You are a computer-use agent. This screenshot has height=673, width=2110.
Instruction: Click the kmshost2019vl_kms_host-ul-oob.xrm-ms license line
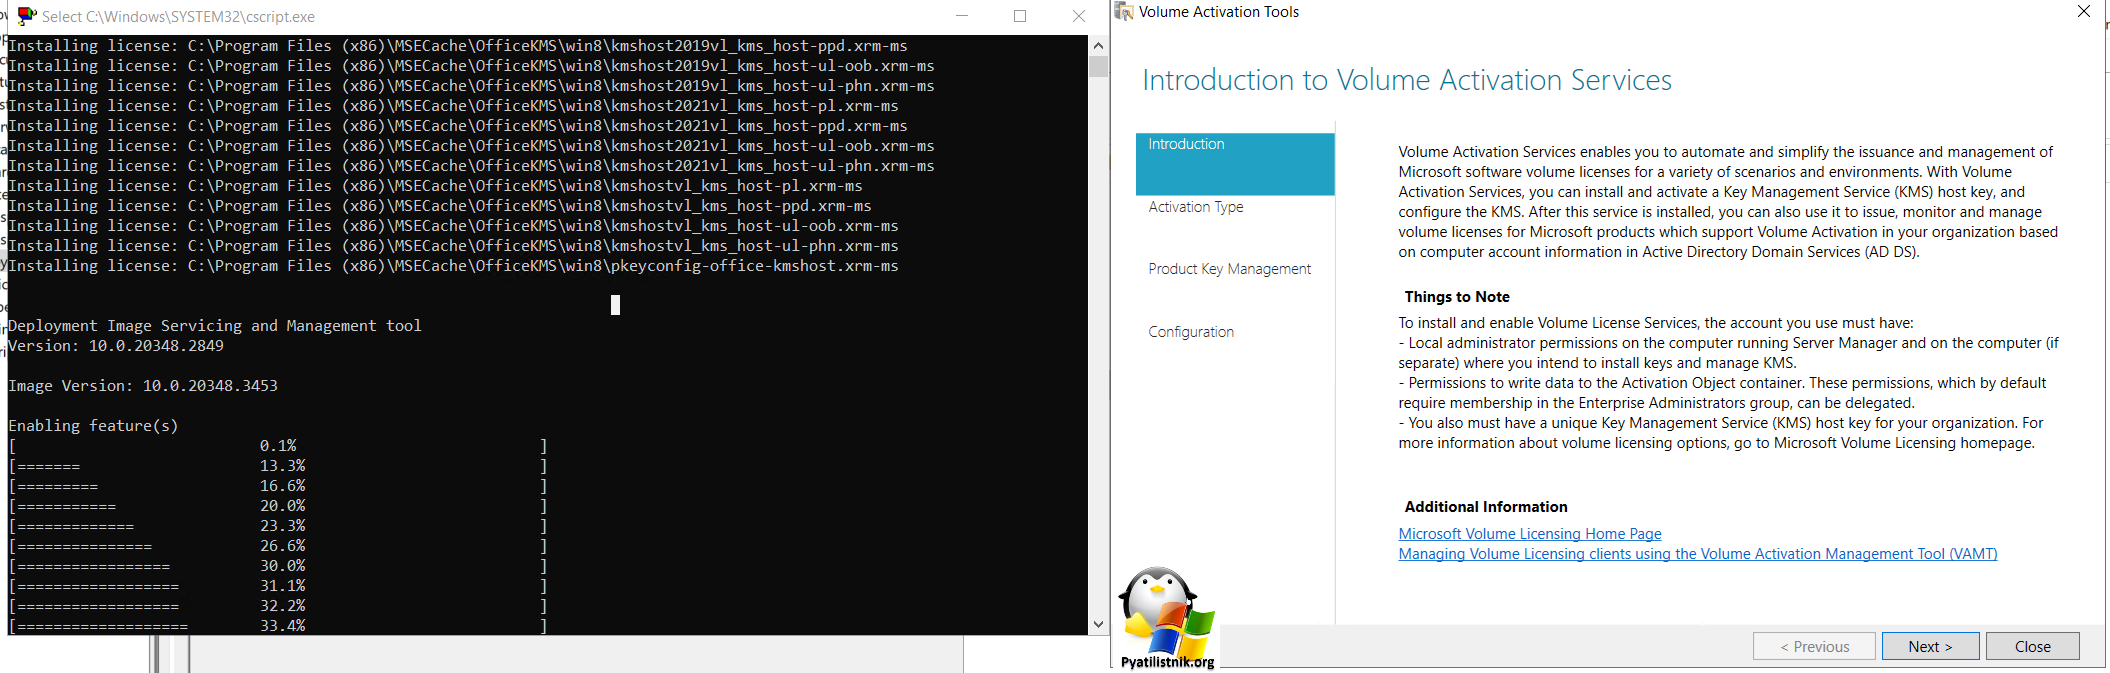coord(471,66)
